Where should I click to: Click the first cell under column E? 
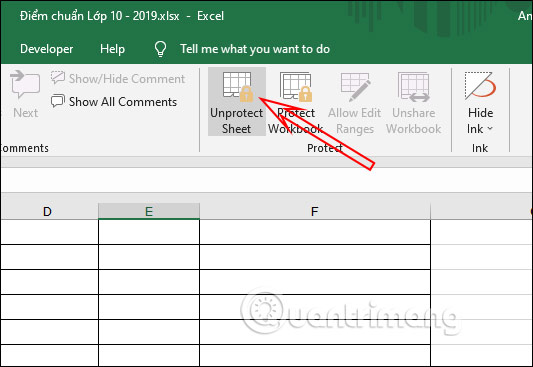tap(149, 232)
